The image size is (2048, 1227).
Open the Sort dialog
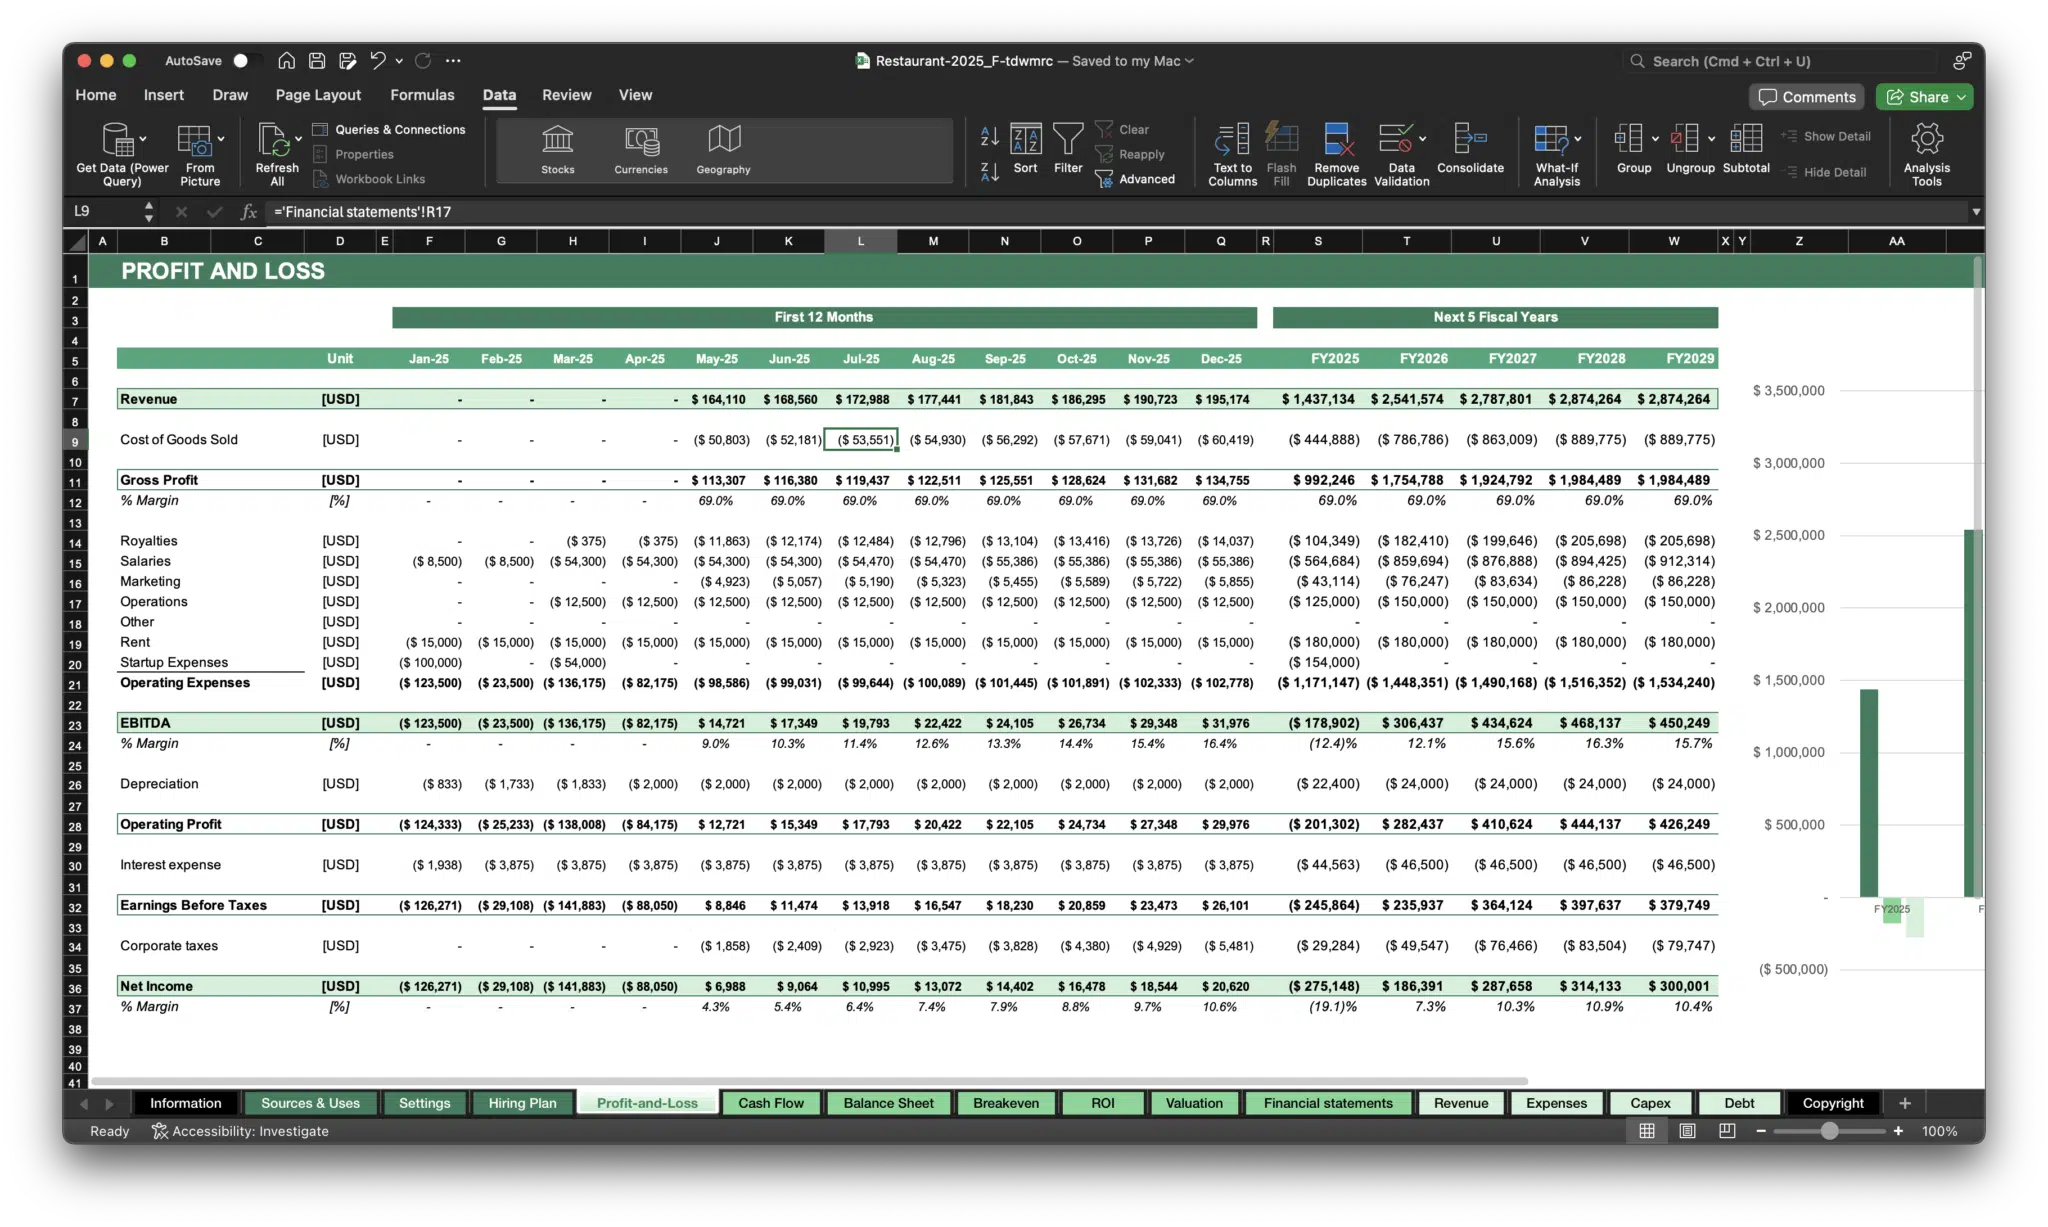tap(1025, 148)
